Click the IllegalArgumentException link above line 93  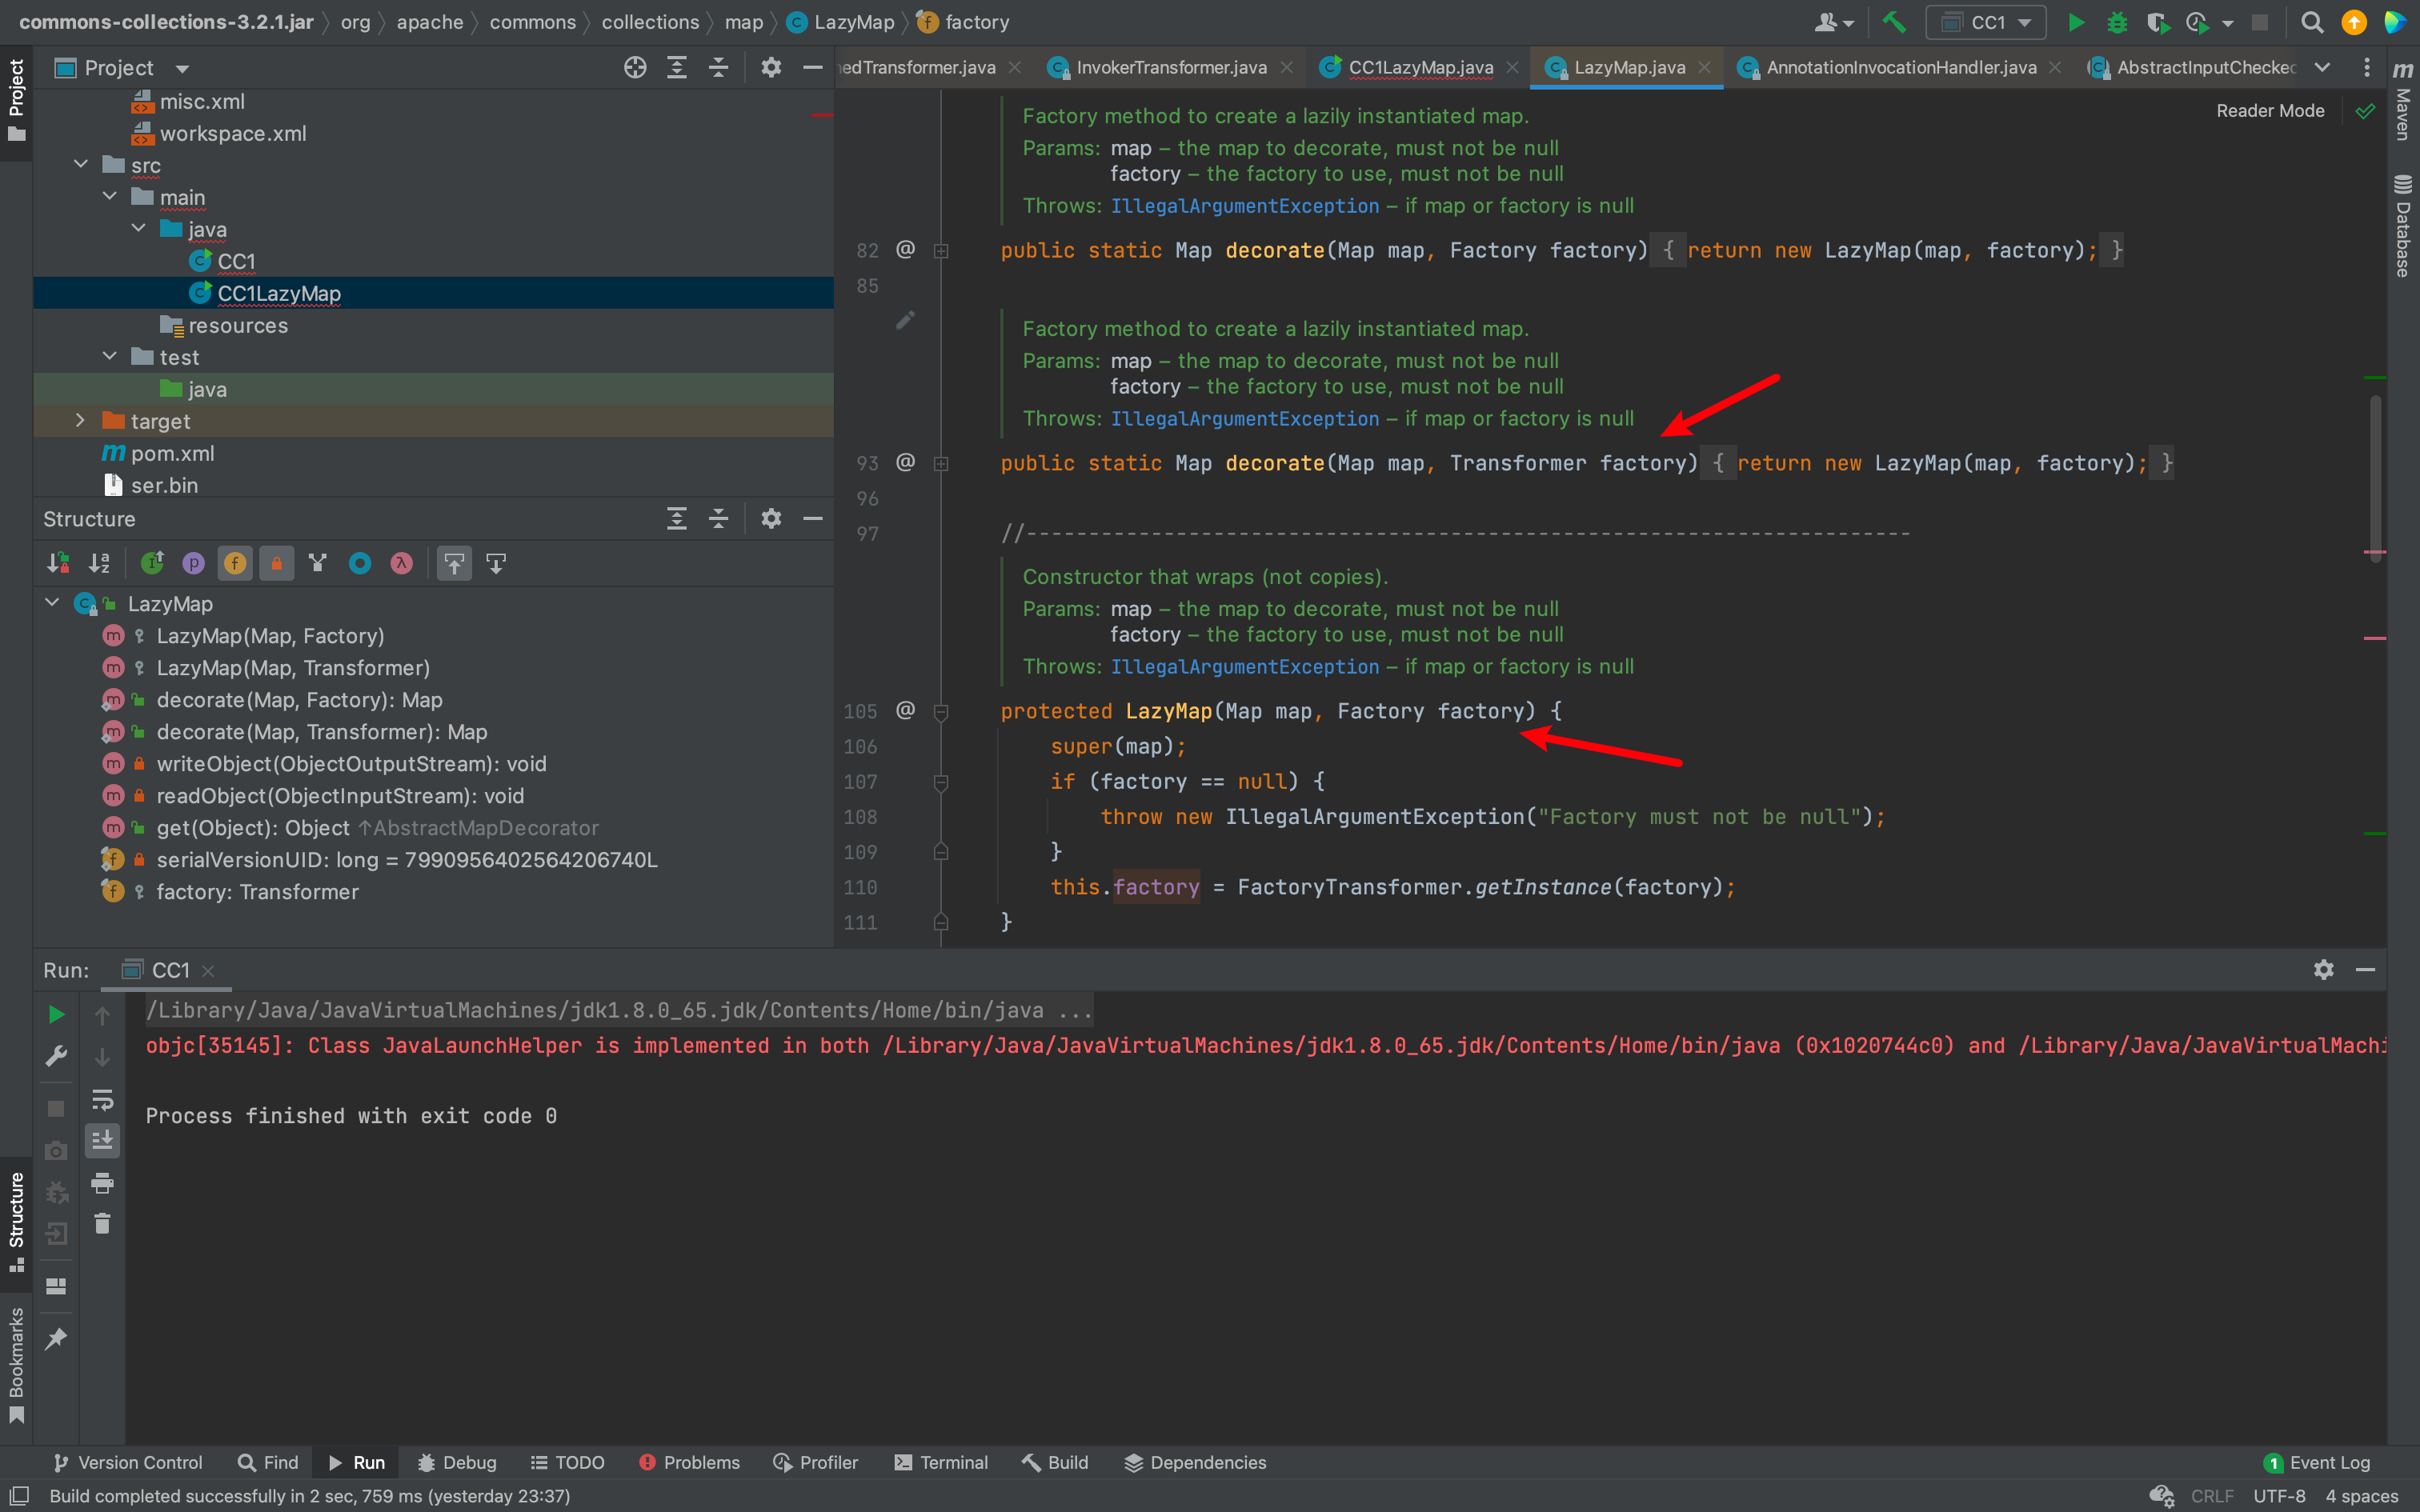point(1244,418)
